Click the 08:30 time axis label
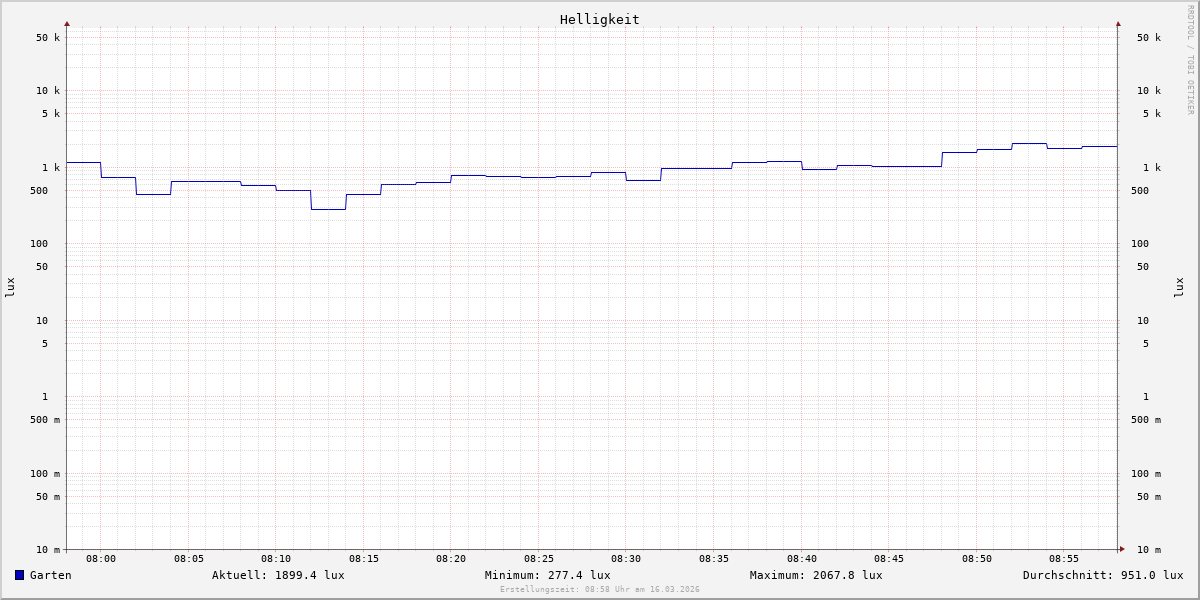This screenshot has height=600, width=1200. pos(626,559)
